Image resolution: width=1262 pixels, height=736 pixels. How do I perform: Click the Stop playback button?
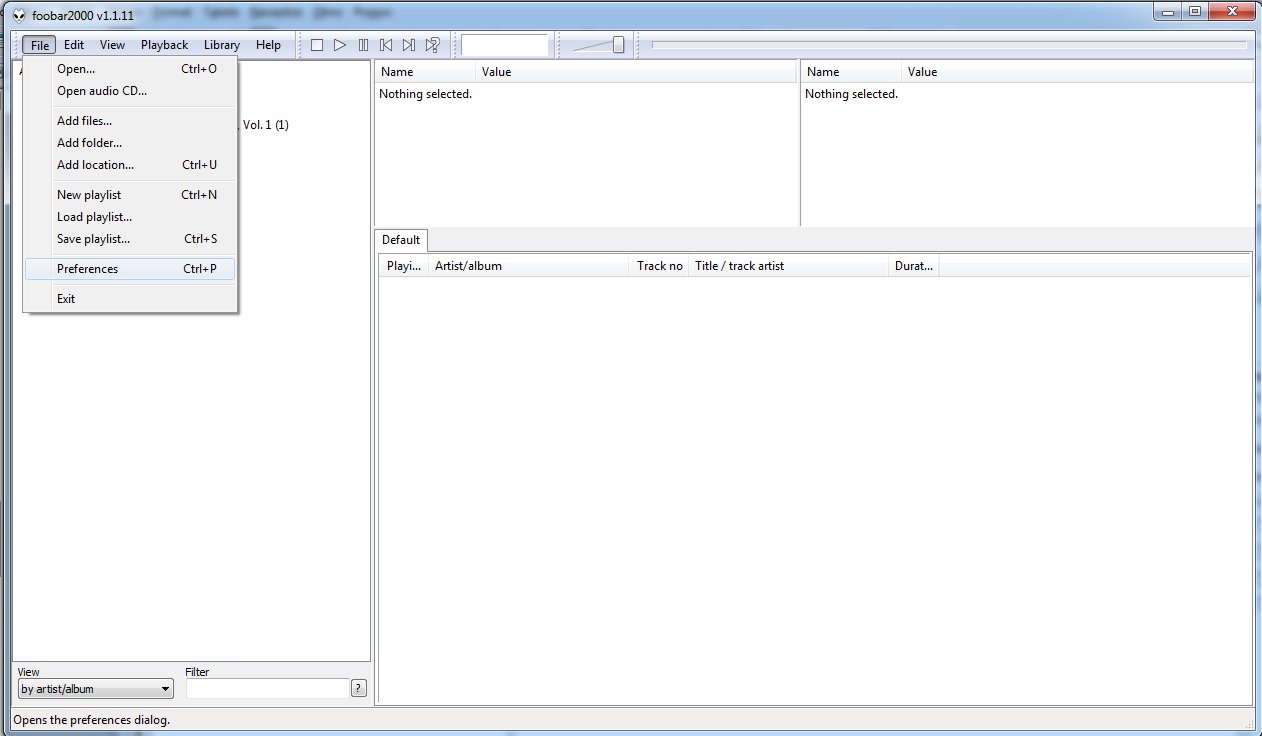317,45
